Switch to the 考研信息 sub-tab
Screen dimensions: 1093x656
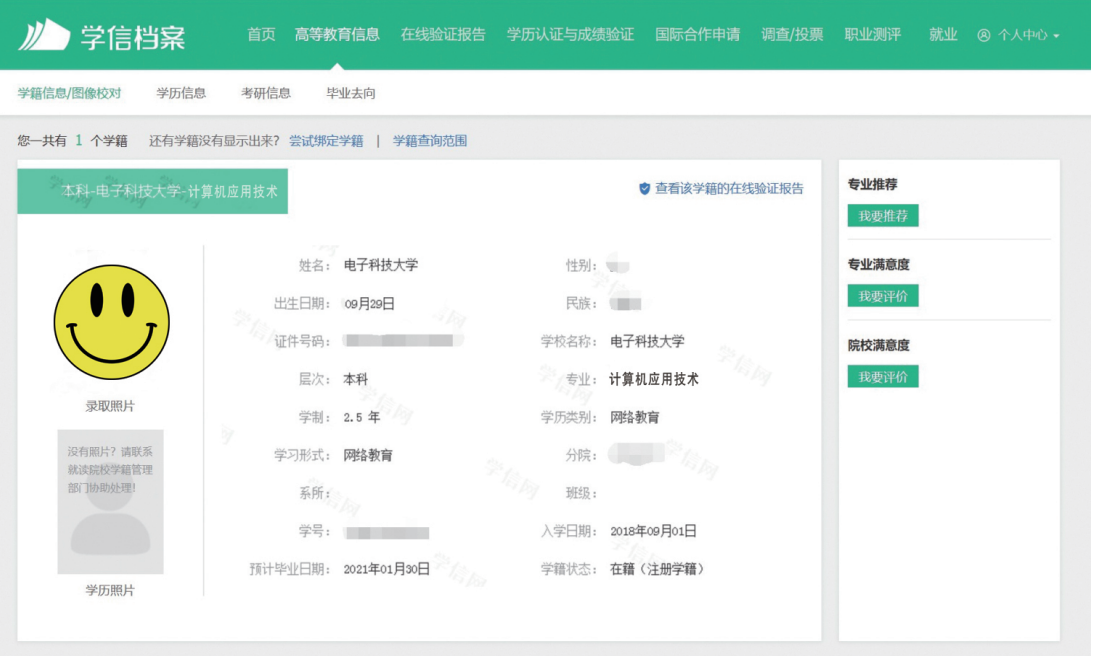(266, 93)
